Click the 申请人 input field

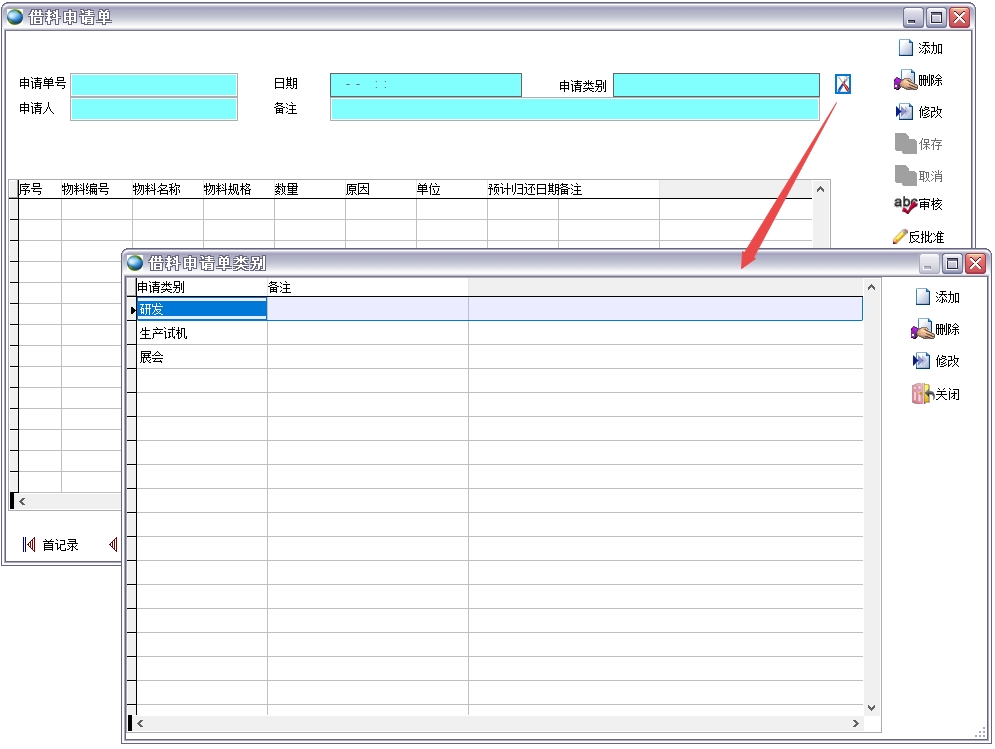coord(154,109)
